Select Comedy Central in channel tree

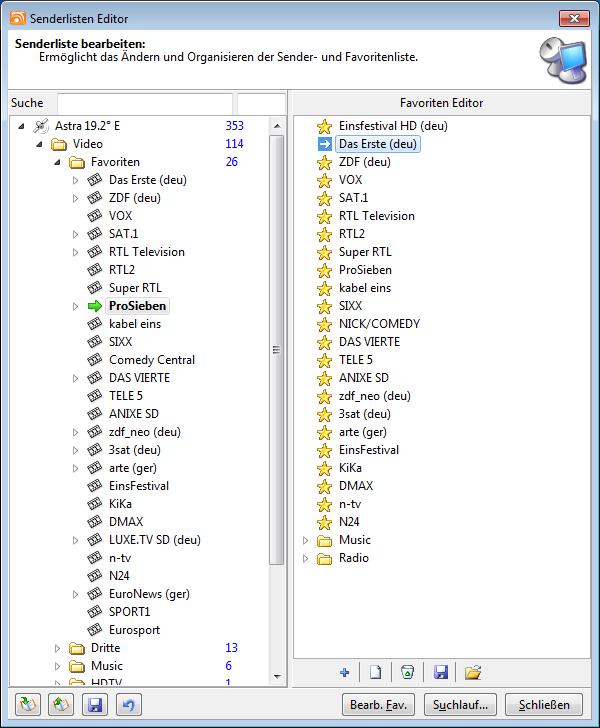(152, 360)
